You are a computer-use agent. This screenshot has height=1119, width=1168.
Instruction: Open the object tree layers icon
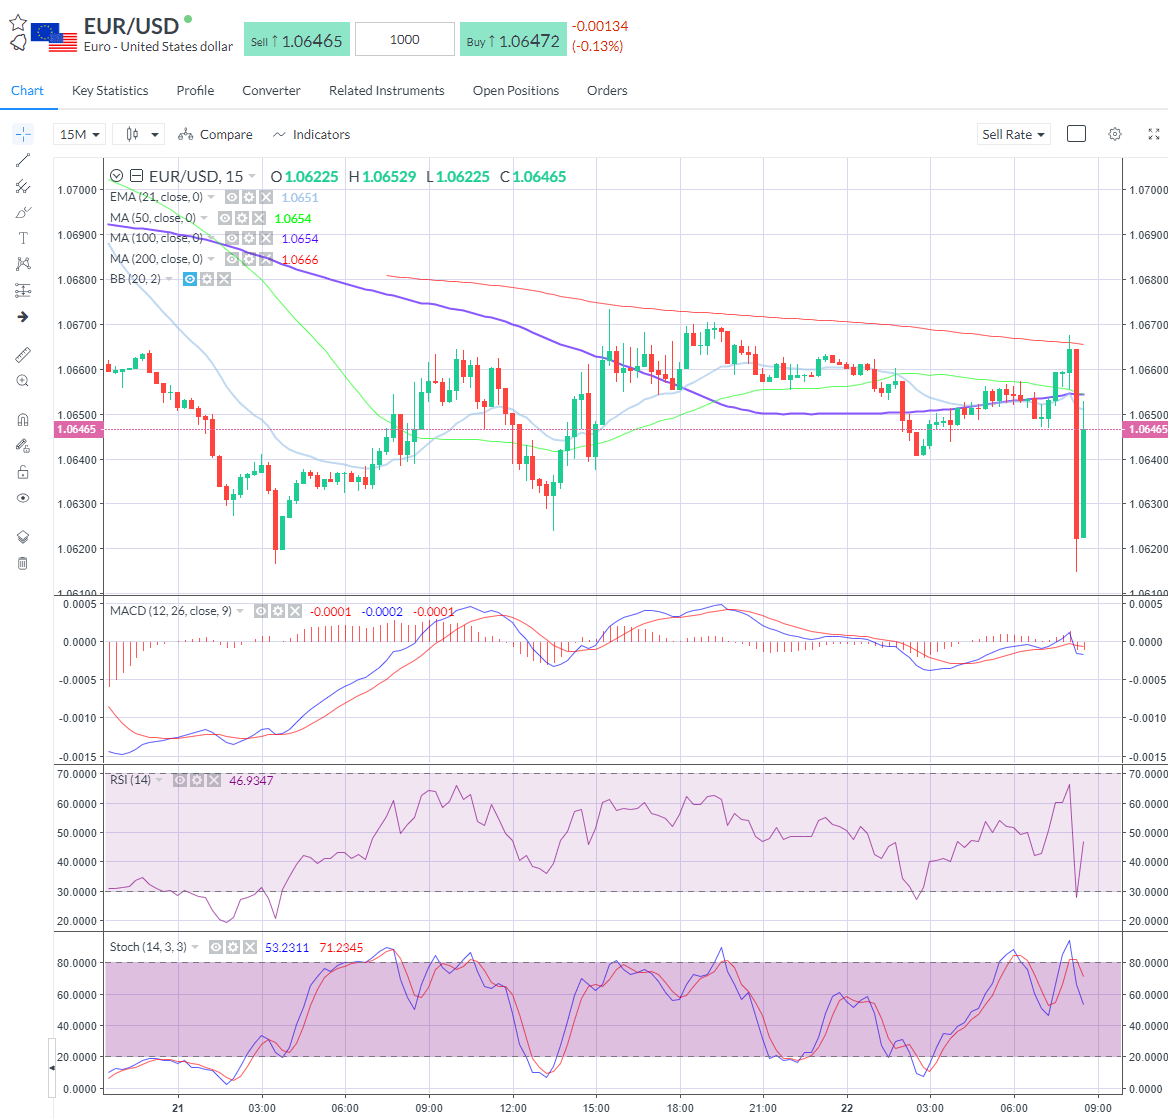point(23,536)
